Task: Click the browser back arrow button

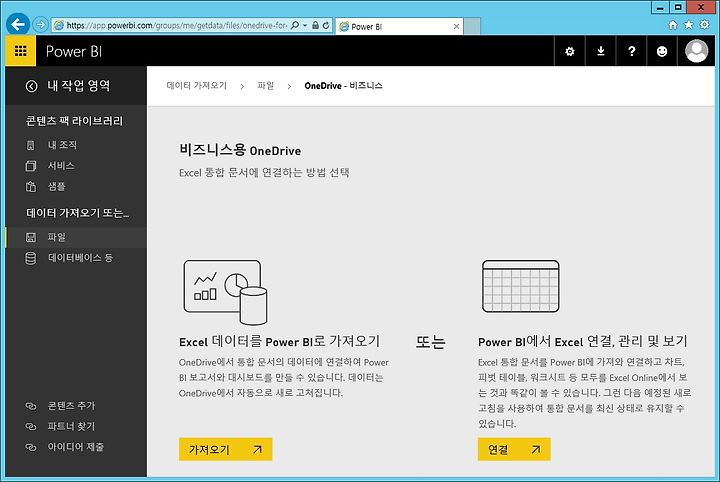Action: (x=18, y=24)
